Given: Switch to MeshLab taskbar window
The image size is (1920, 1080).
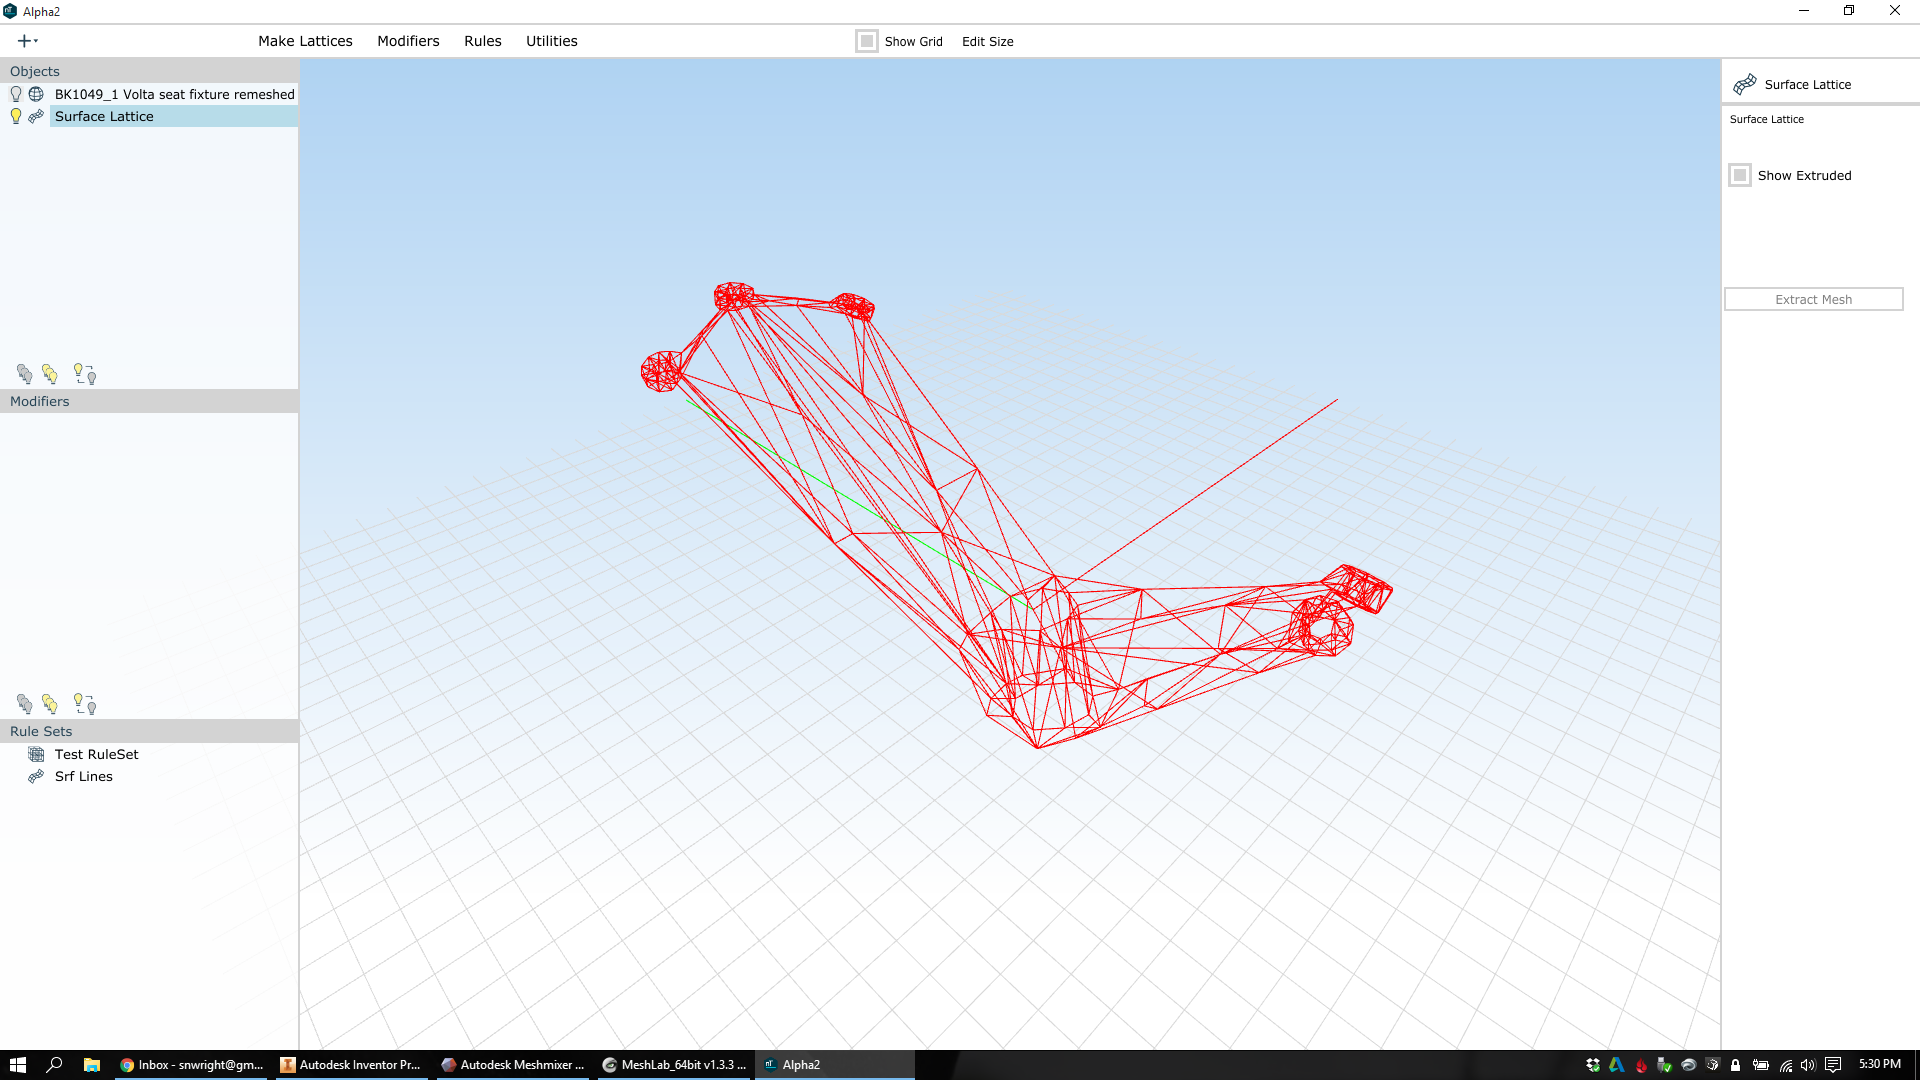Looking at the screenshot, I should (x=674, y=1065).
